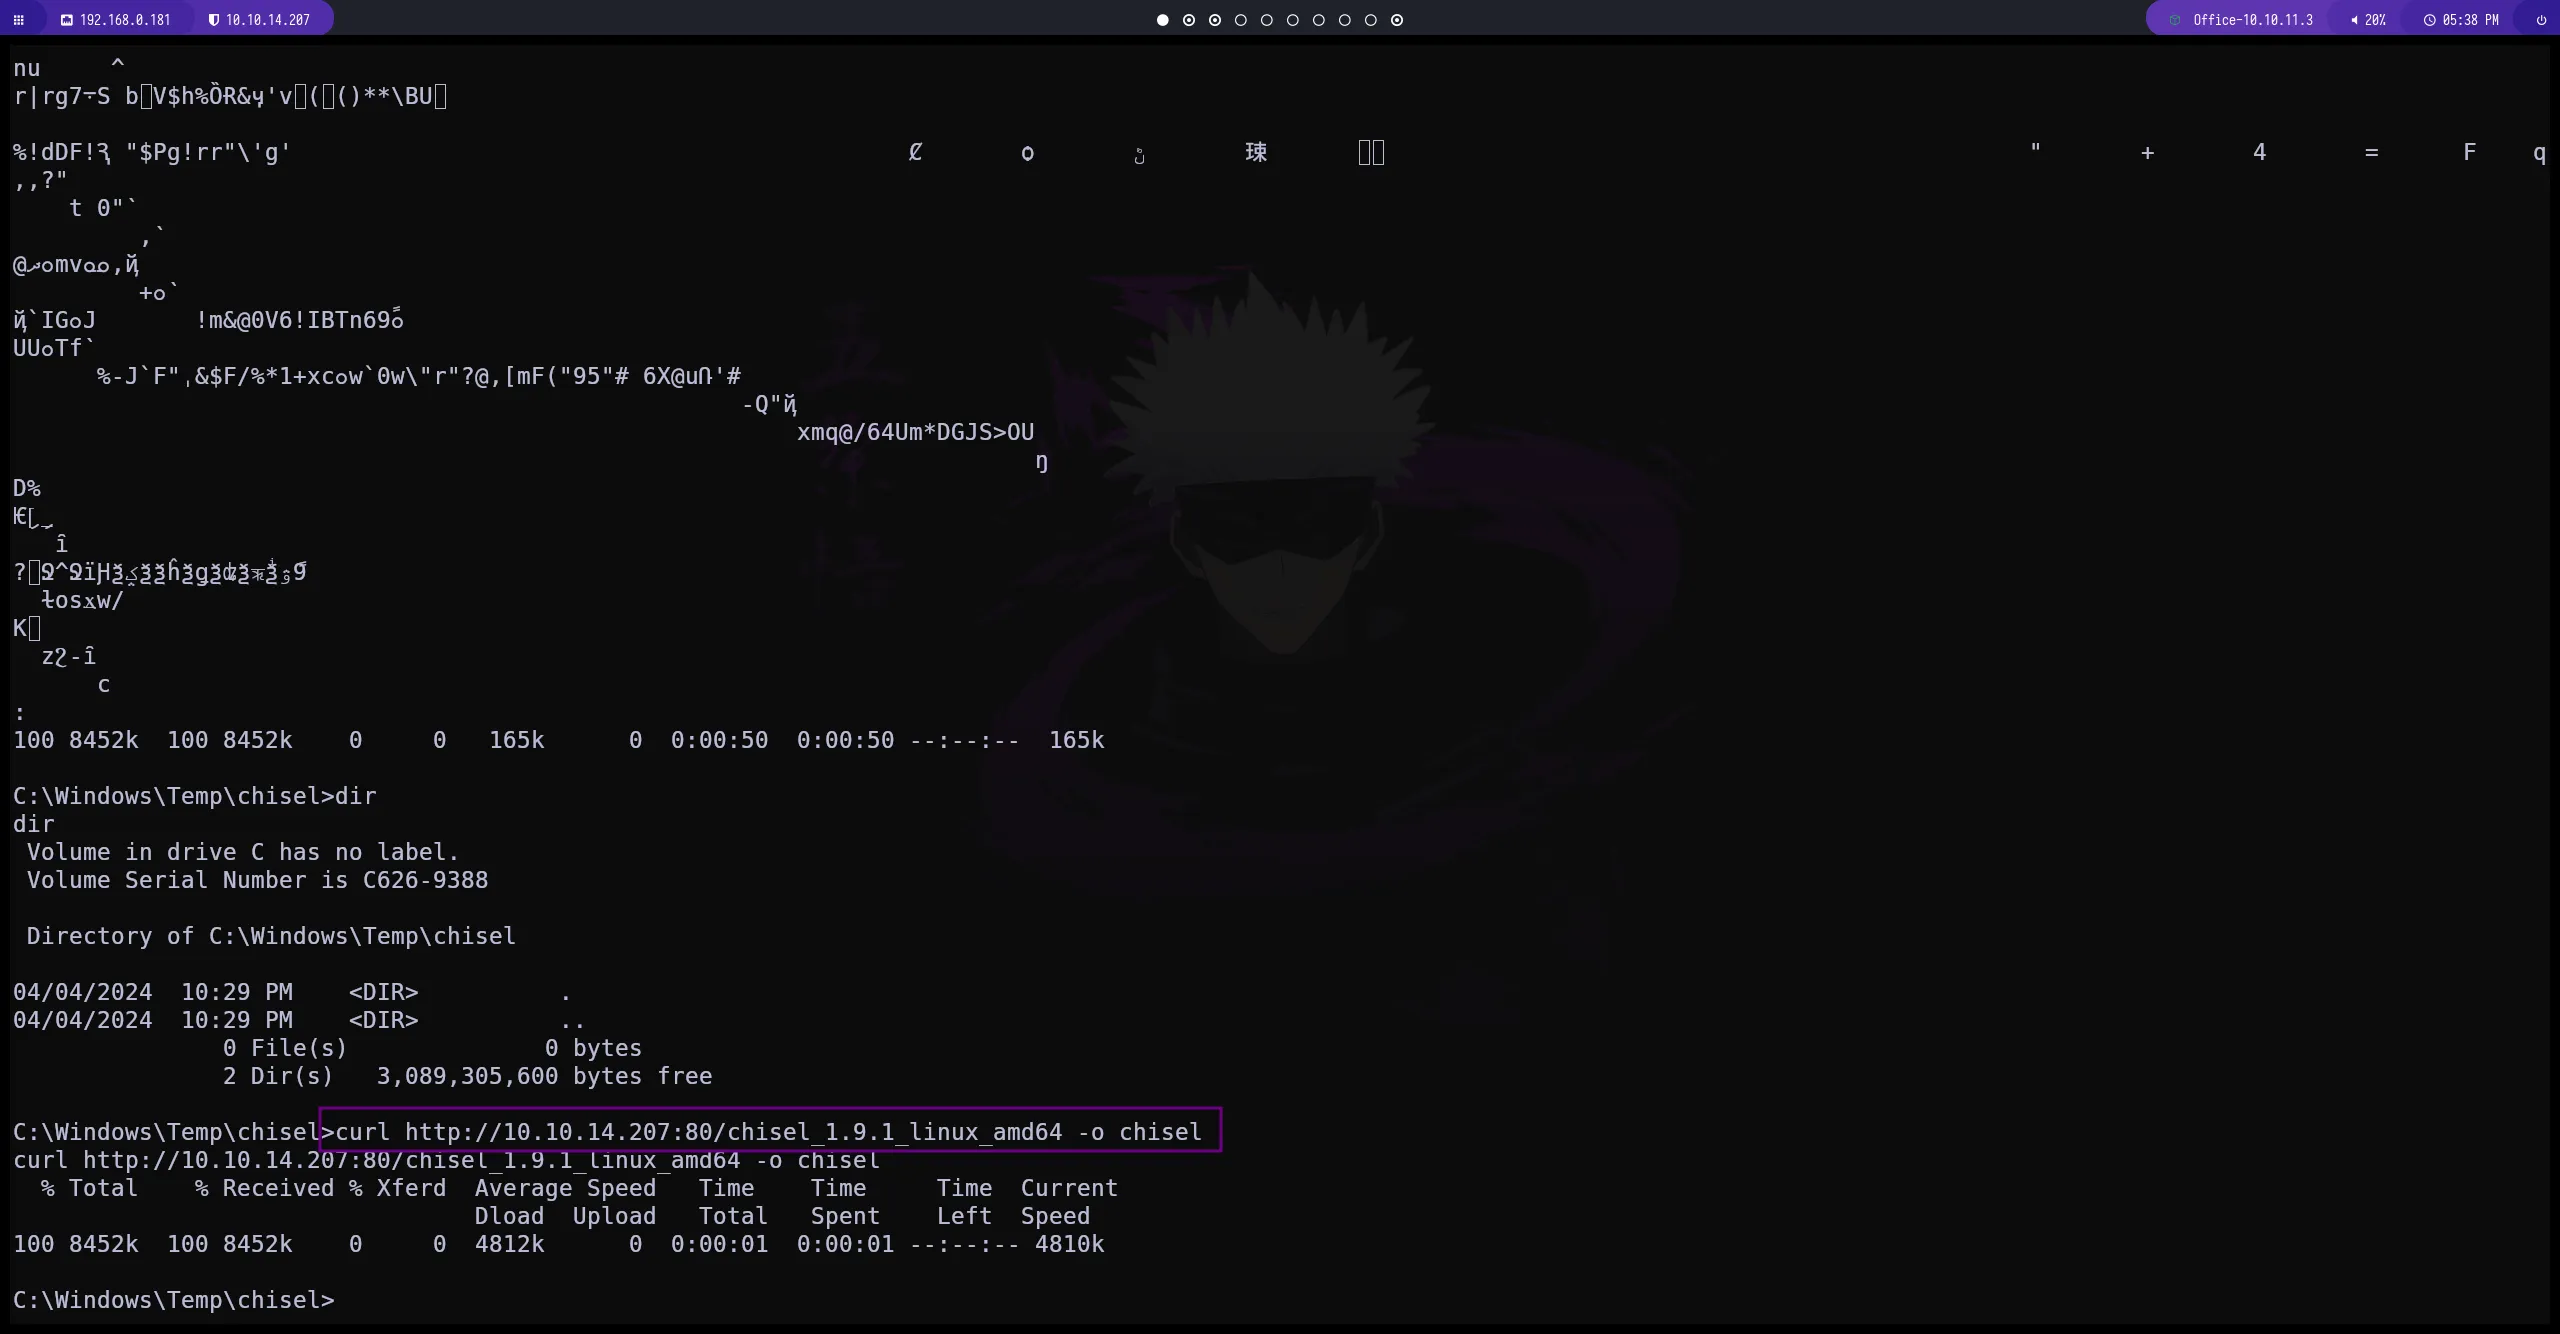
Task: Click the 192.168.0.181 local IP label
Action: [x=125, y=20]
